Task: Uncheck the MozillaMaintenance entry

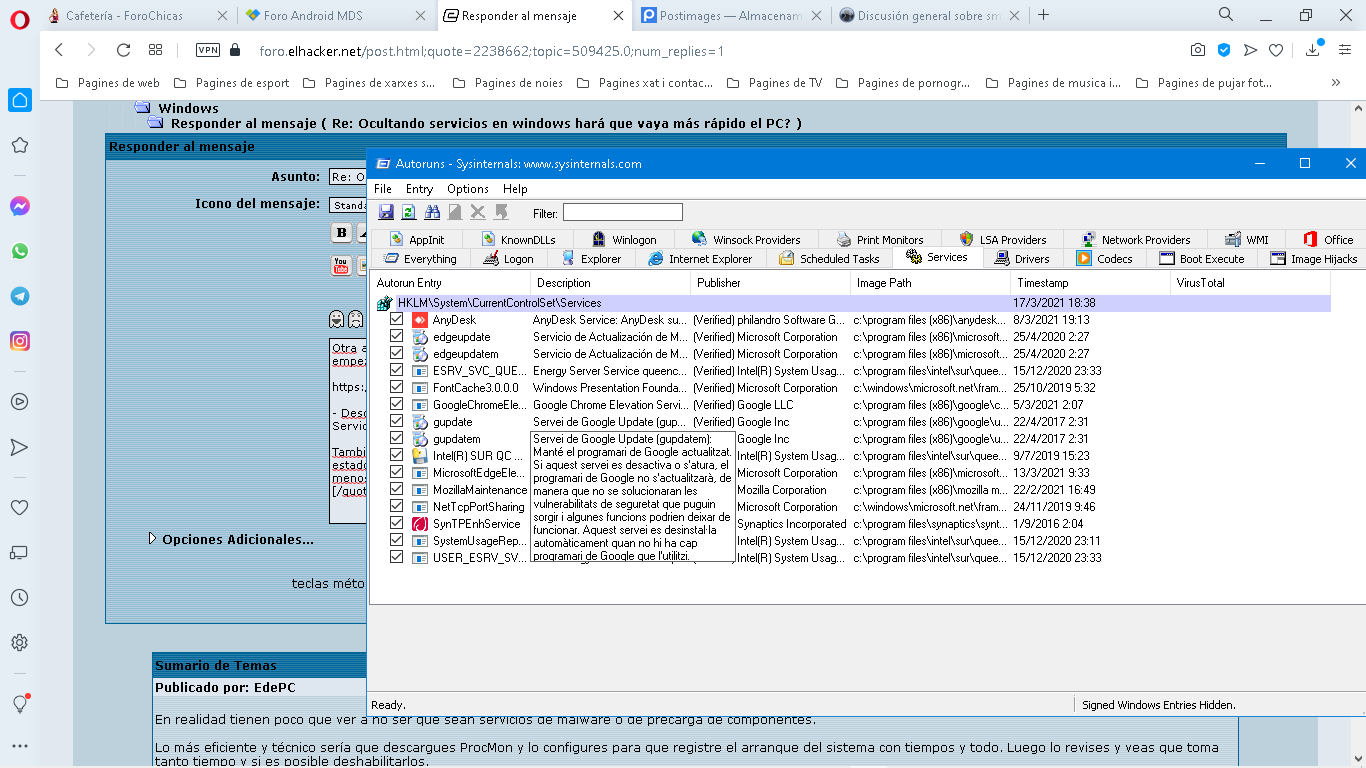Action: (x=396, y=489)
